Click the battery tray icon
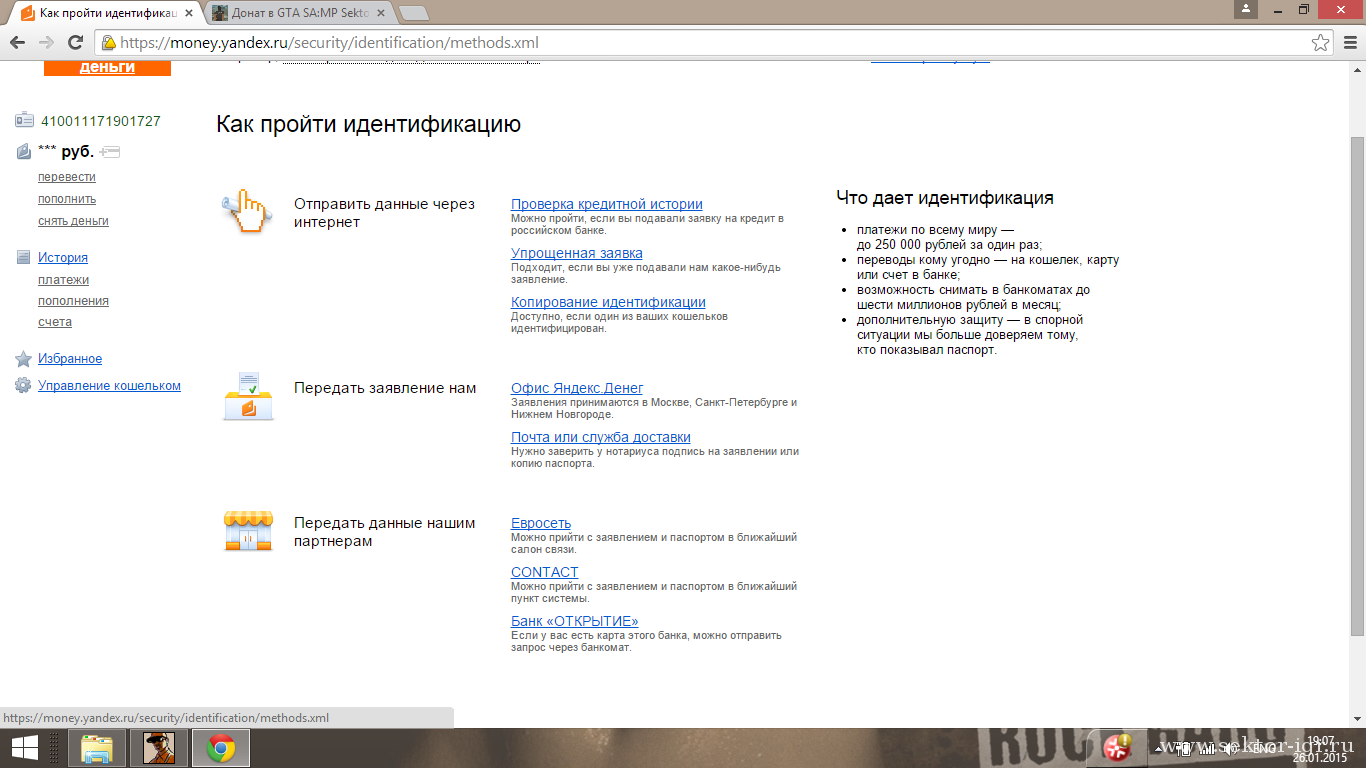Image resolution: width=1366 pixels, height=768 pixels. [x=1185, y=748]
